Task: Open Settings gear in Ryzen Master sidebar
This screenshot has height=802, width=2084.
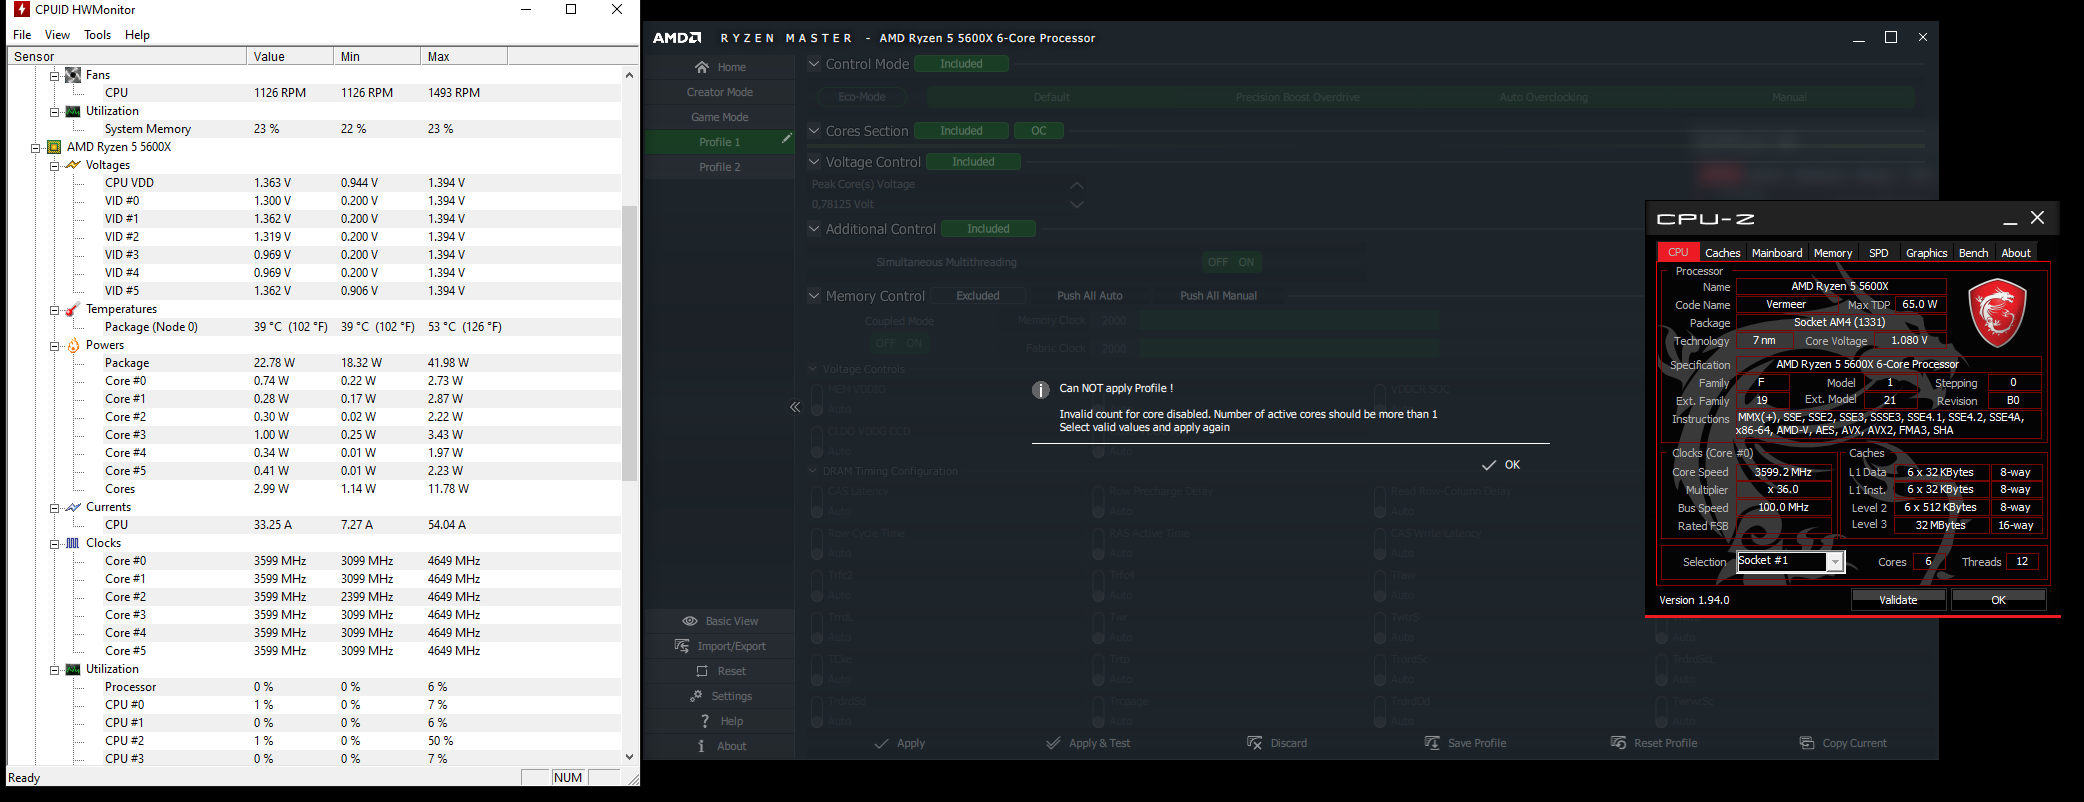Action: 696,696
